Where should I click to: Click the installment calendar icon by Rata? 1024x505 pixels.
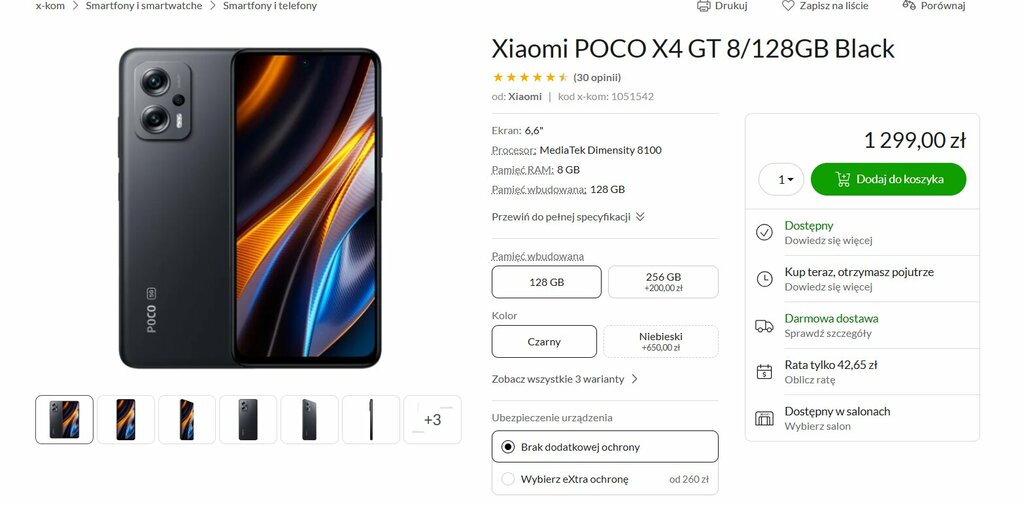click(764, 372)
